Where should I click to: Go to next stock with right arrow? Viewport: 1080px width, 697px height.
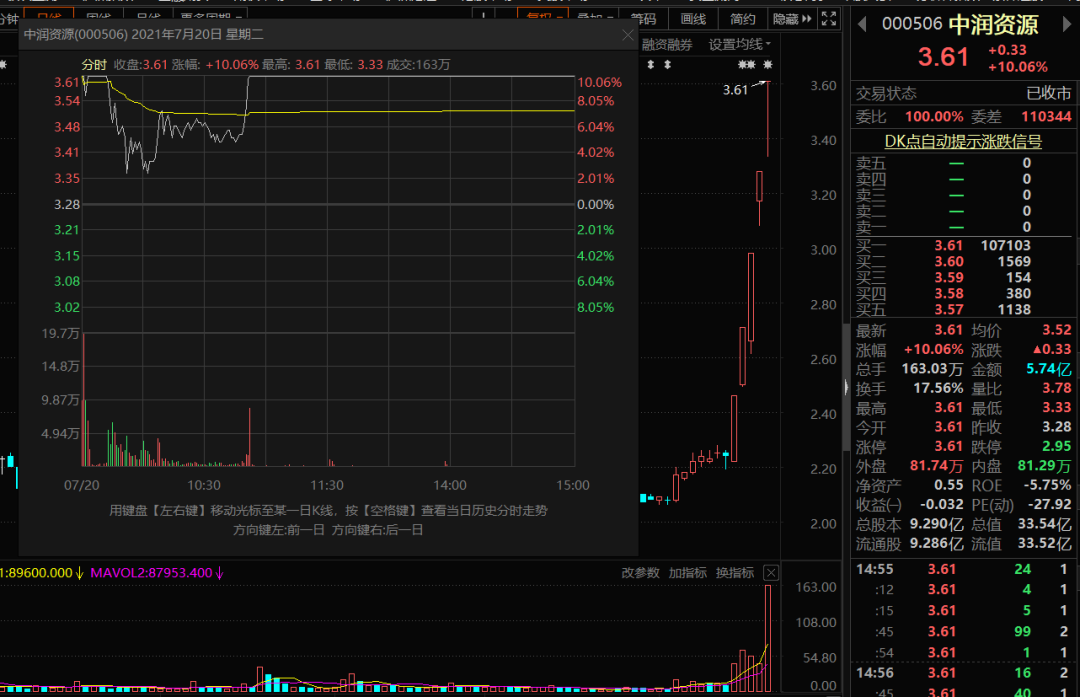1067,25
